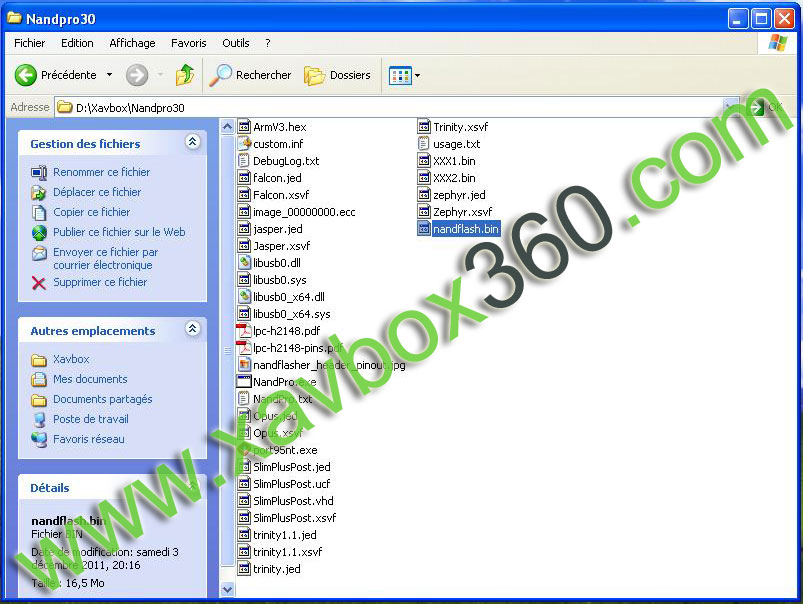This screenshot has width=803, height=604.
Task: Select the libusb0_x64.sys file icon
Action: click(244, 314)
